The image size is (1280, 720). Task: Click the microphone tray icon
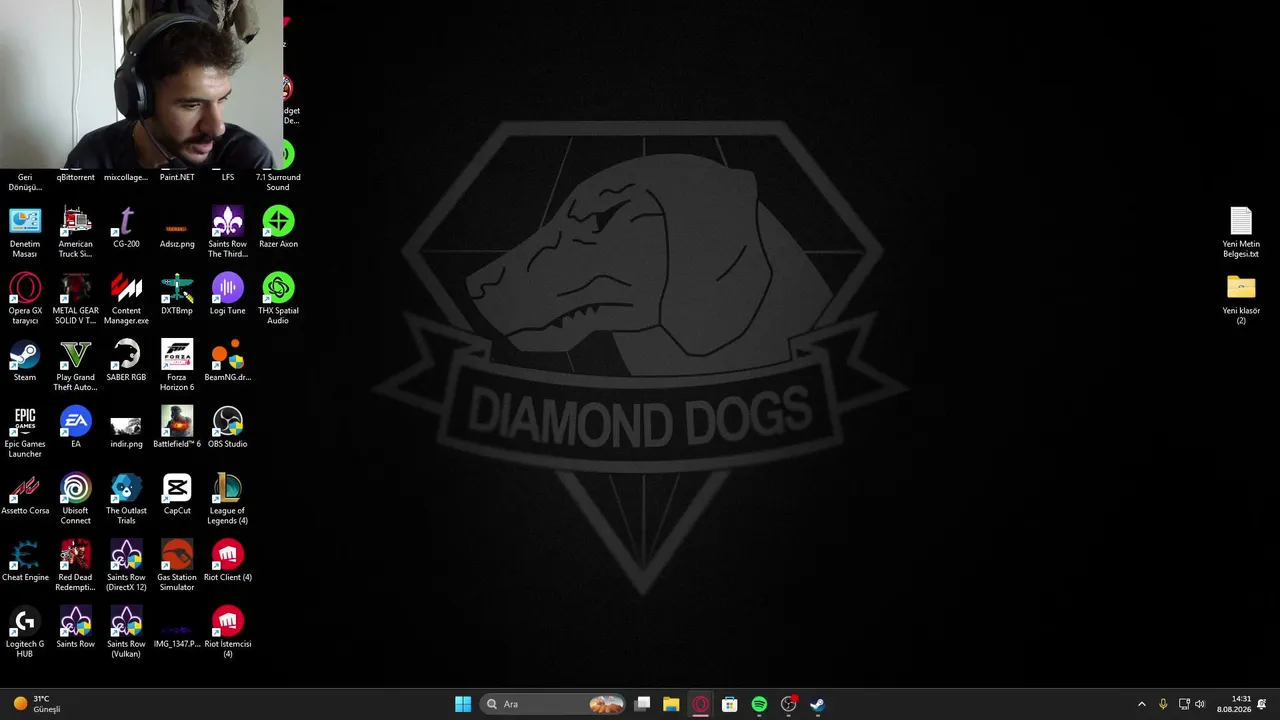[x=1163, y=704]
